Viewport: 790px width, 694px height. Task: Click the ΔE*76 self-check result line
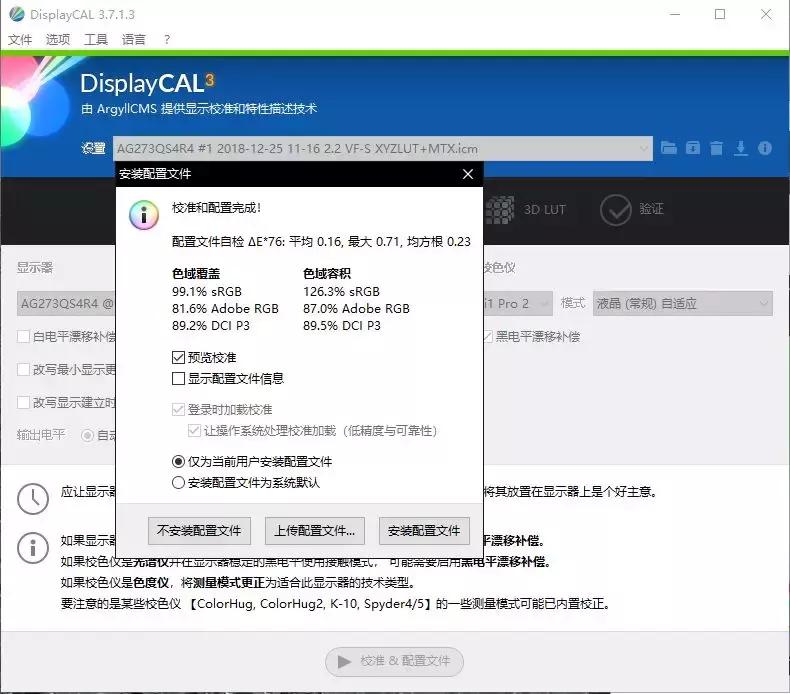[321, 242]
